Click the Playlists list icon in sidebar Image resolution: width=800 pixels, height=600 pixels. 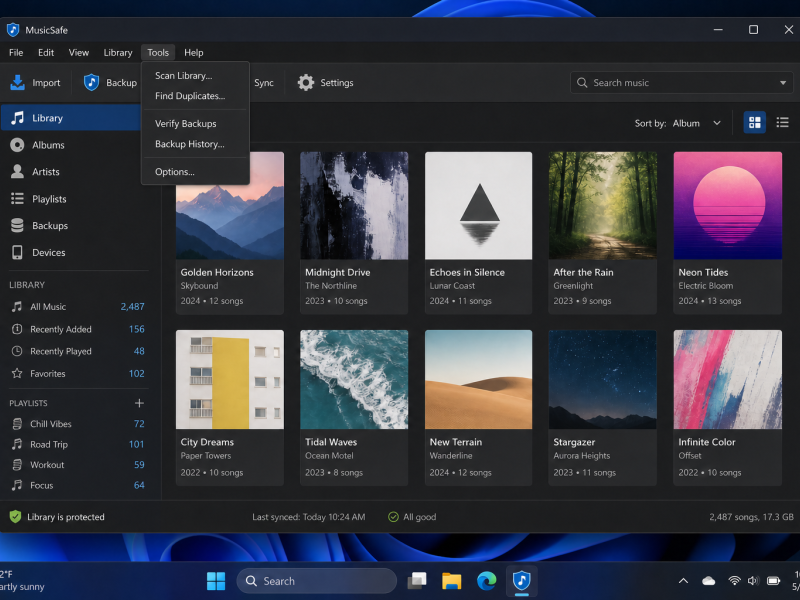(17, 198)
